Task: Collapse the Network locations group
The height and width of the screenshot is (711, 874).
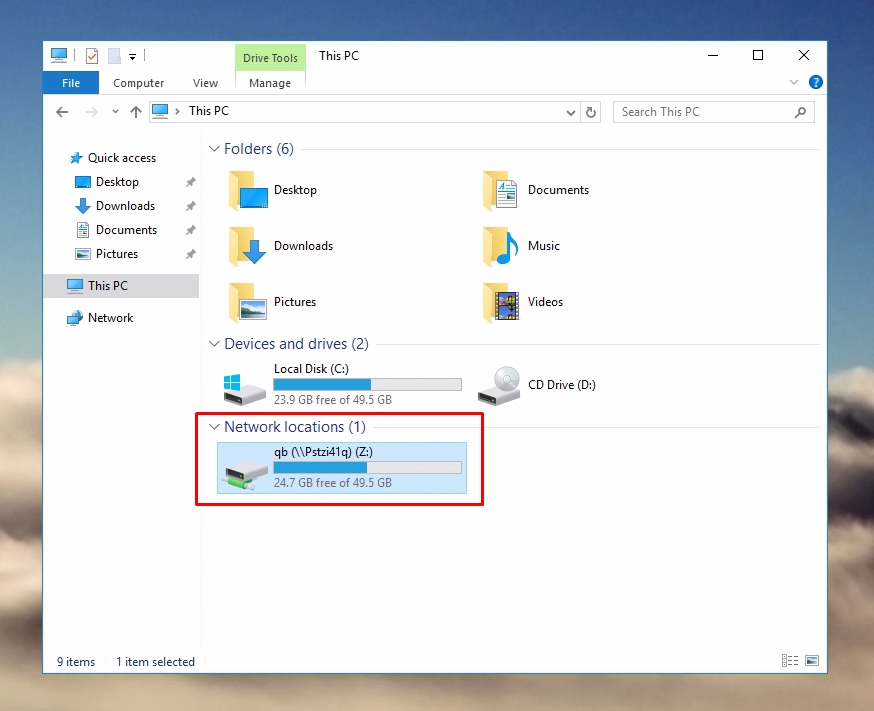Action: pos(214,427)
